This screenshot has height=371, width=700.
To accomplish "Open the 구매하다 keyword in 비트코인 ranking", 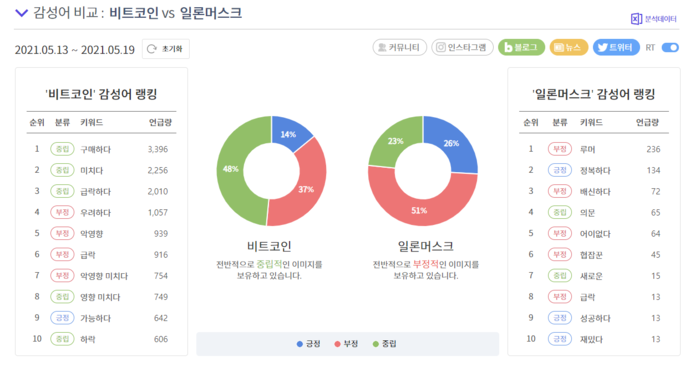I will [95, 149].
